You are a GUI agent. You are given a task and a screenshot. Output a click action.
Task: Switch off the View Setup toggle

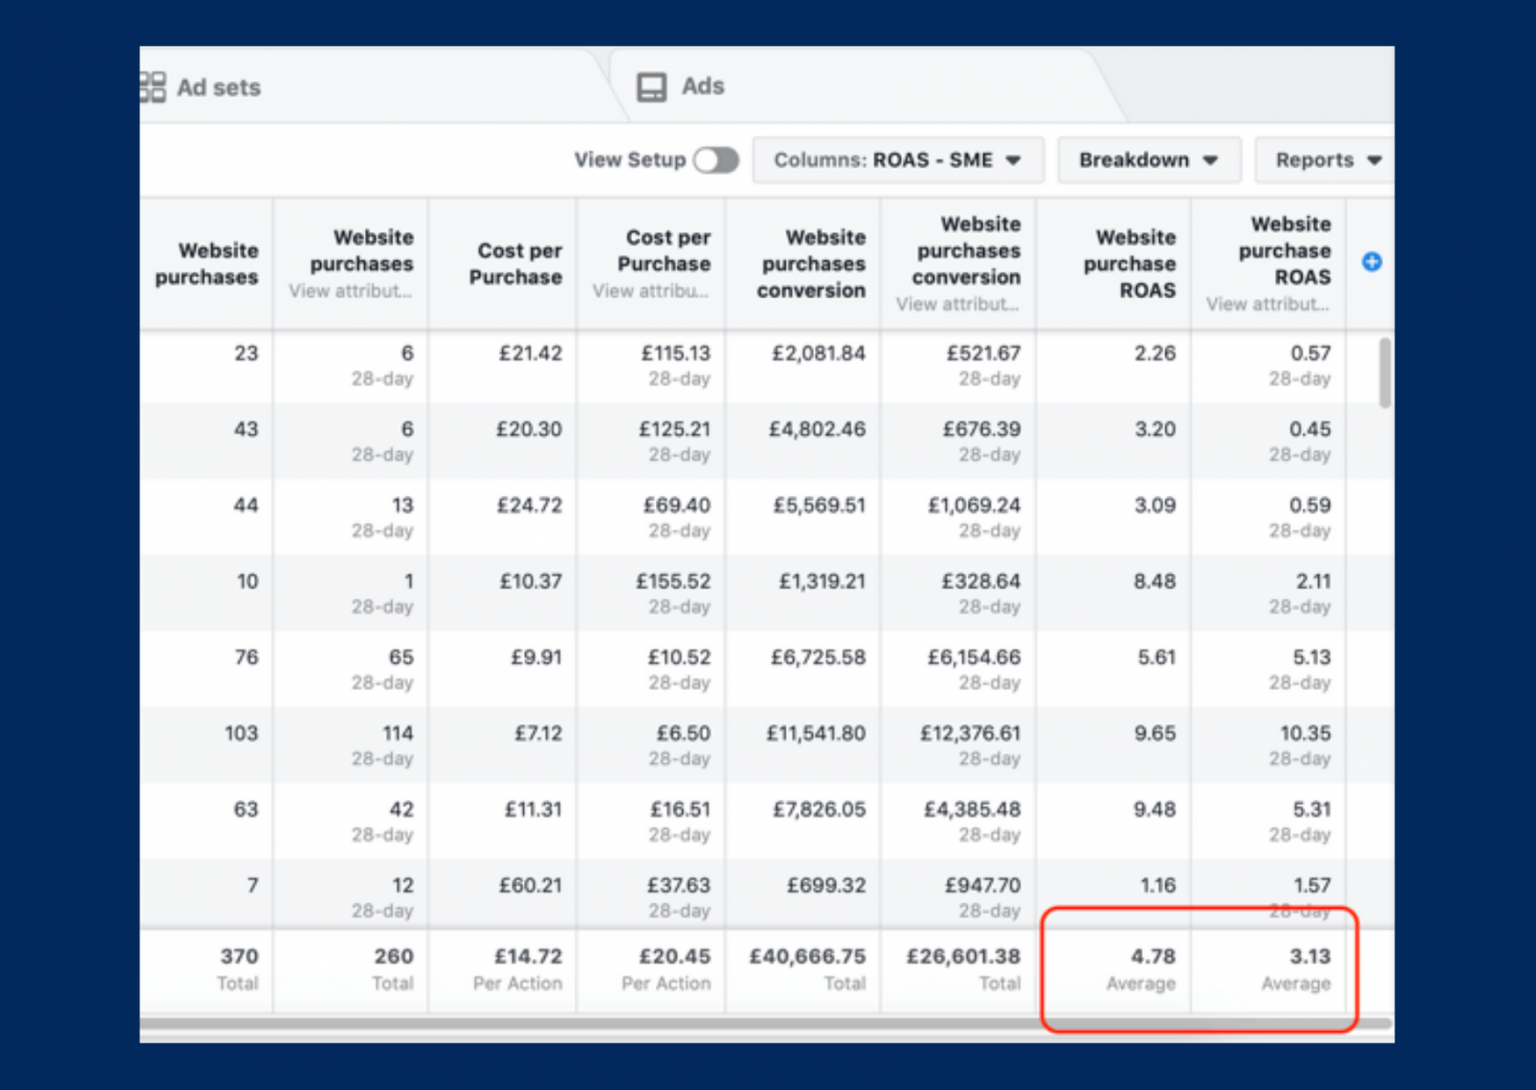pos(716,160)
